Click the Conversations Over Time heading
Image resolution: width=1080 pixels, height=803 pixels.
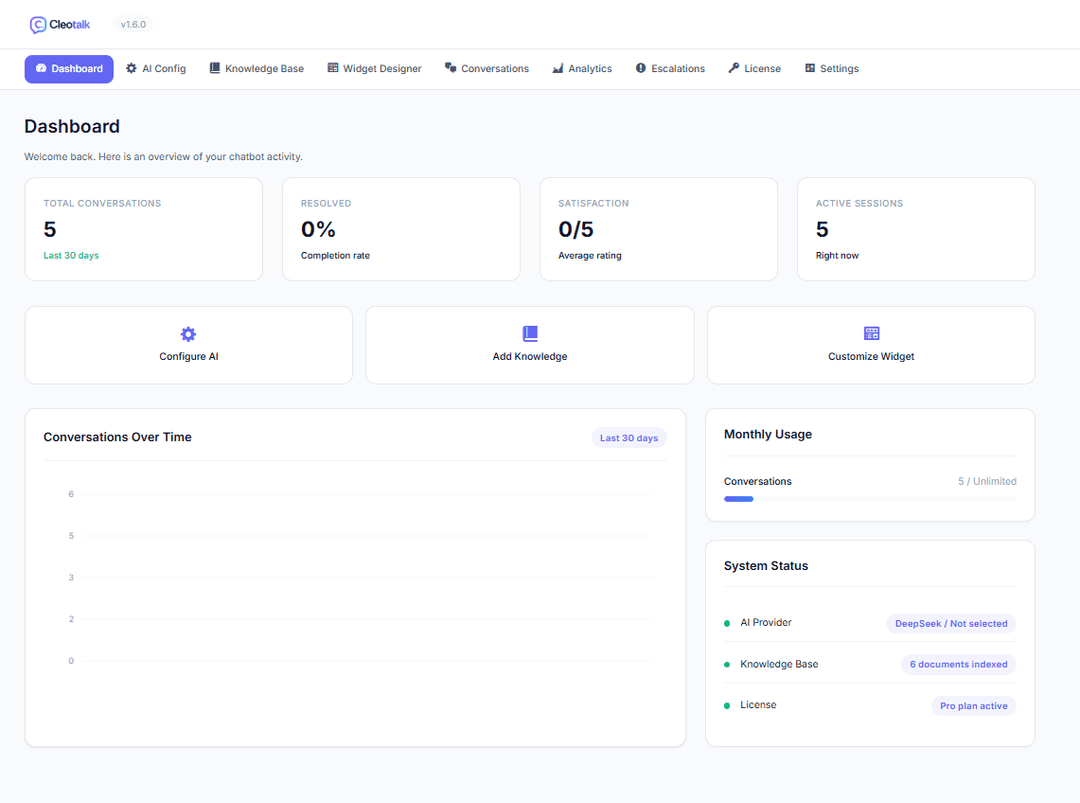coord(117,437)
